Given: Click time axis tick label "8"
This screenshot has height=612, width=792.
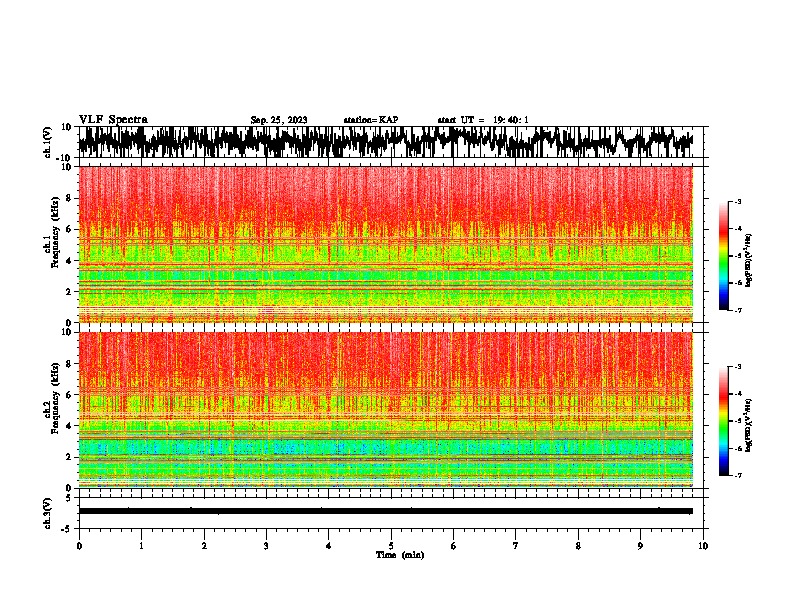Looking at the screenshot, I should pyautogui.click(x=578, y=546).
